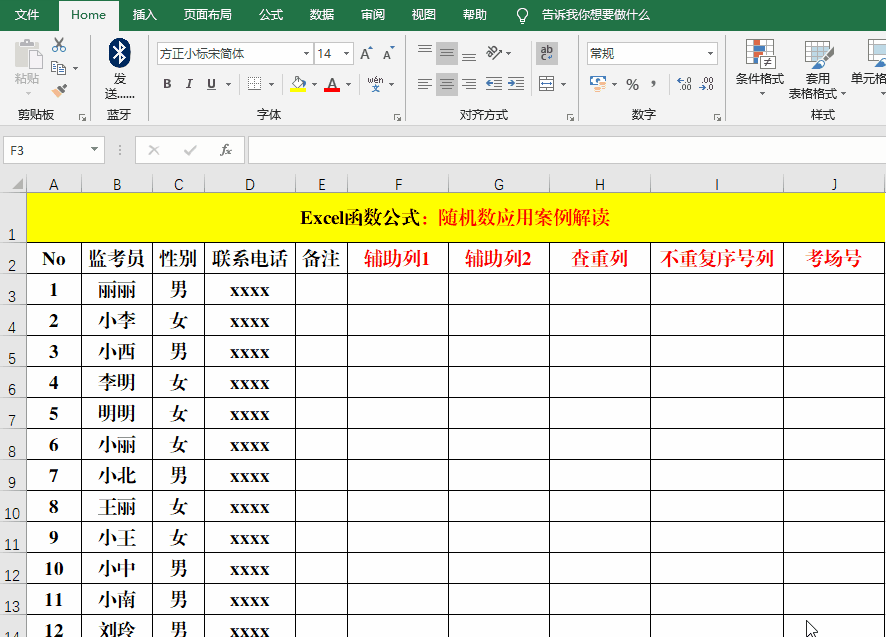The width and height of the screenshot is (886, 637).
Task: Apply red font color A
Action: point(332,84)
